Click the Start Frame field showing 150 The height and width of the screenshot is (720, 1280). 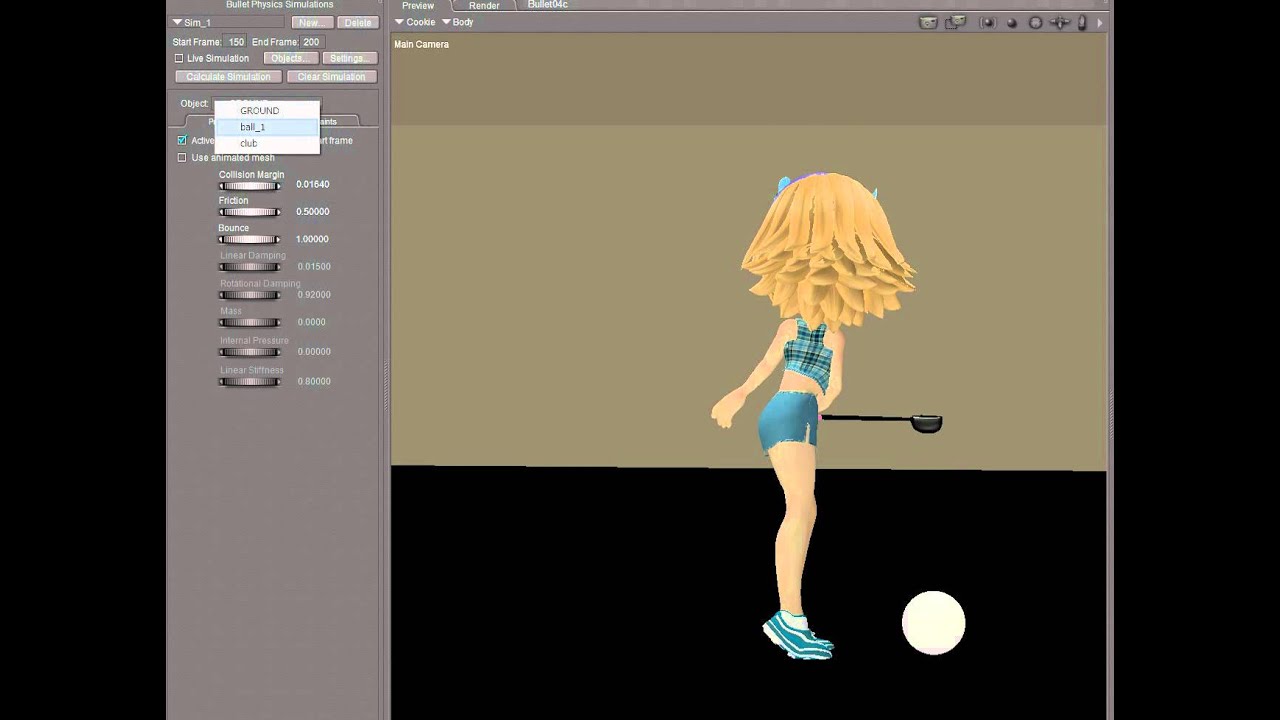coord(235,42)
